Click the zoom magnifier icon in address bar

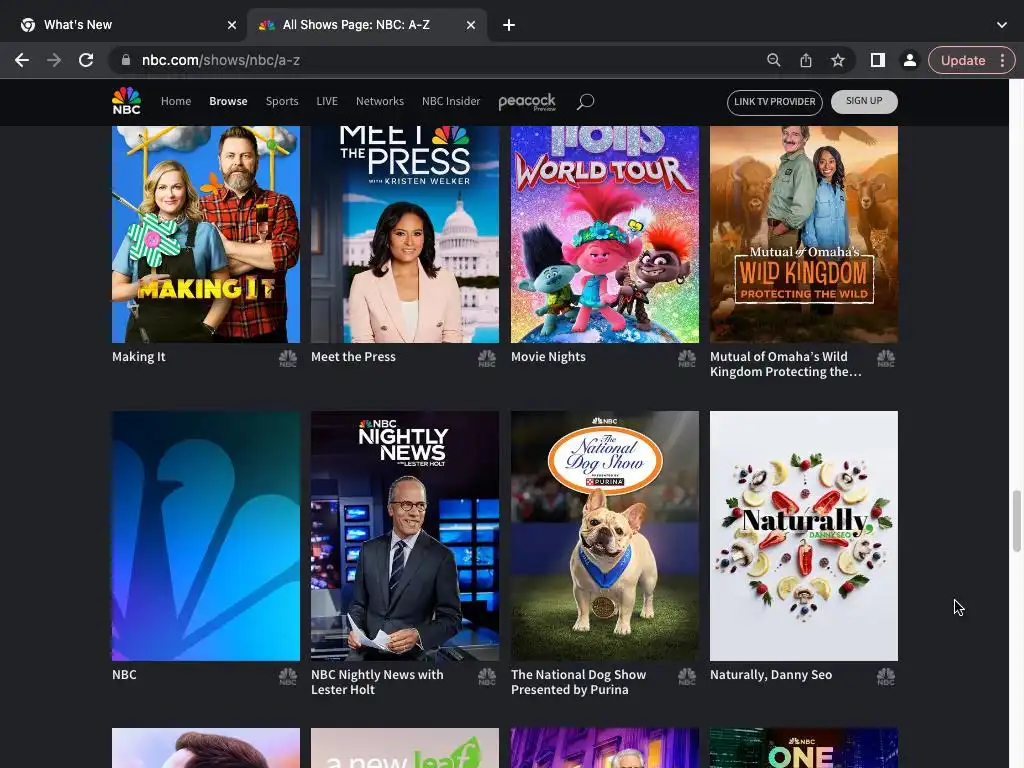pos(773,60)
